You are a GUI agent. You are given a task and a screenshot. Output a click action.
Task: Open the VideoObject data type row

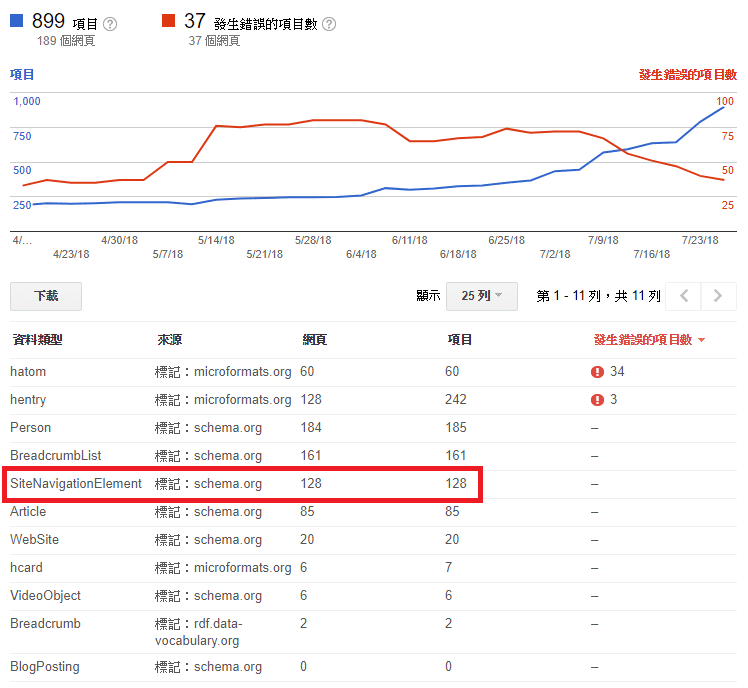45,596
